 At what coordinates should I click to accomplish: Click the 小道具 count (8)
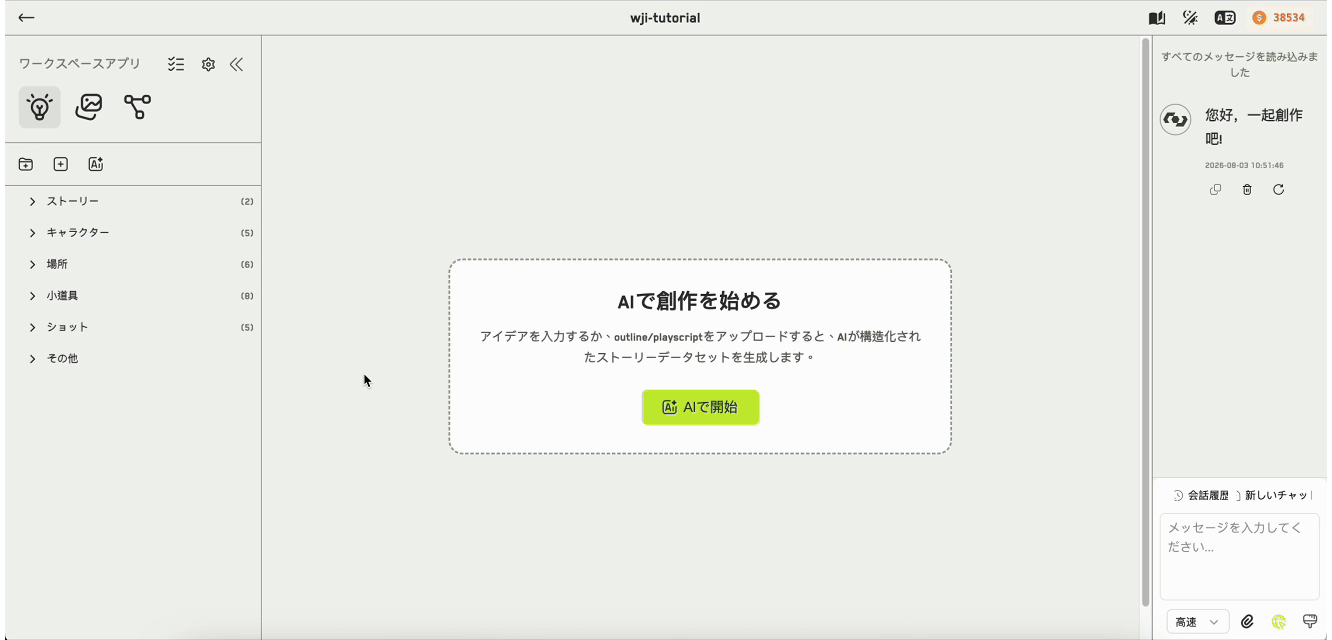click(x=247, y=296)
